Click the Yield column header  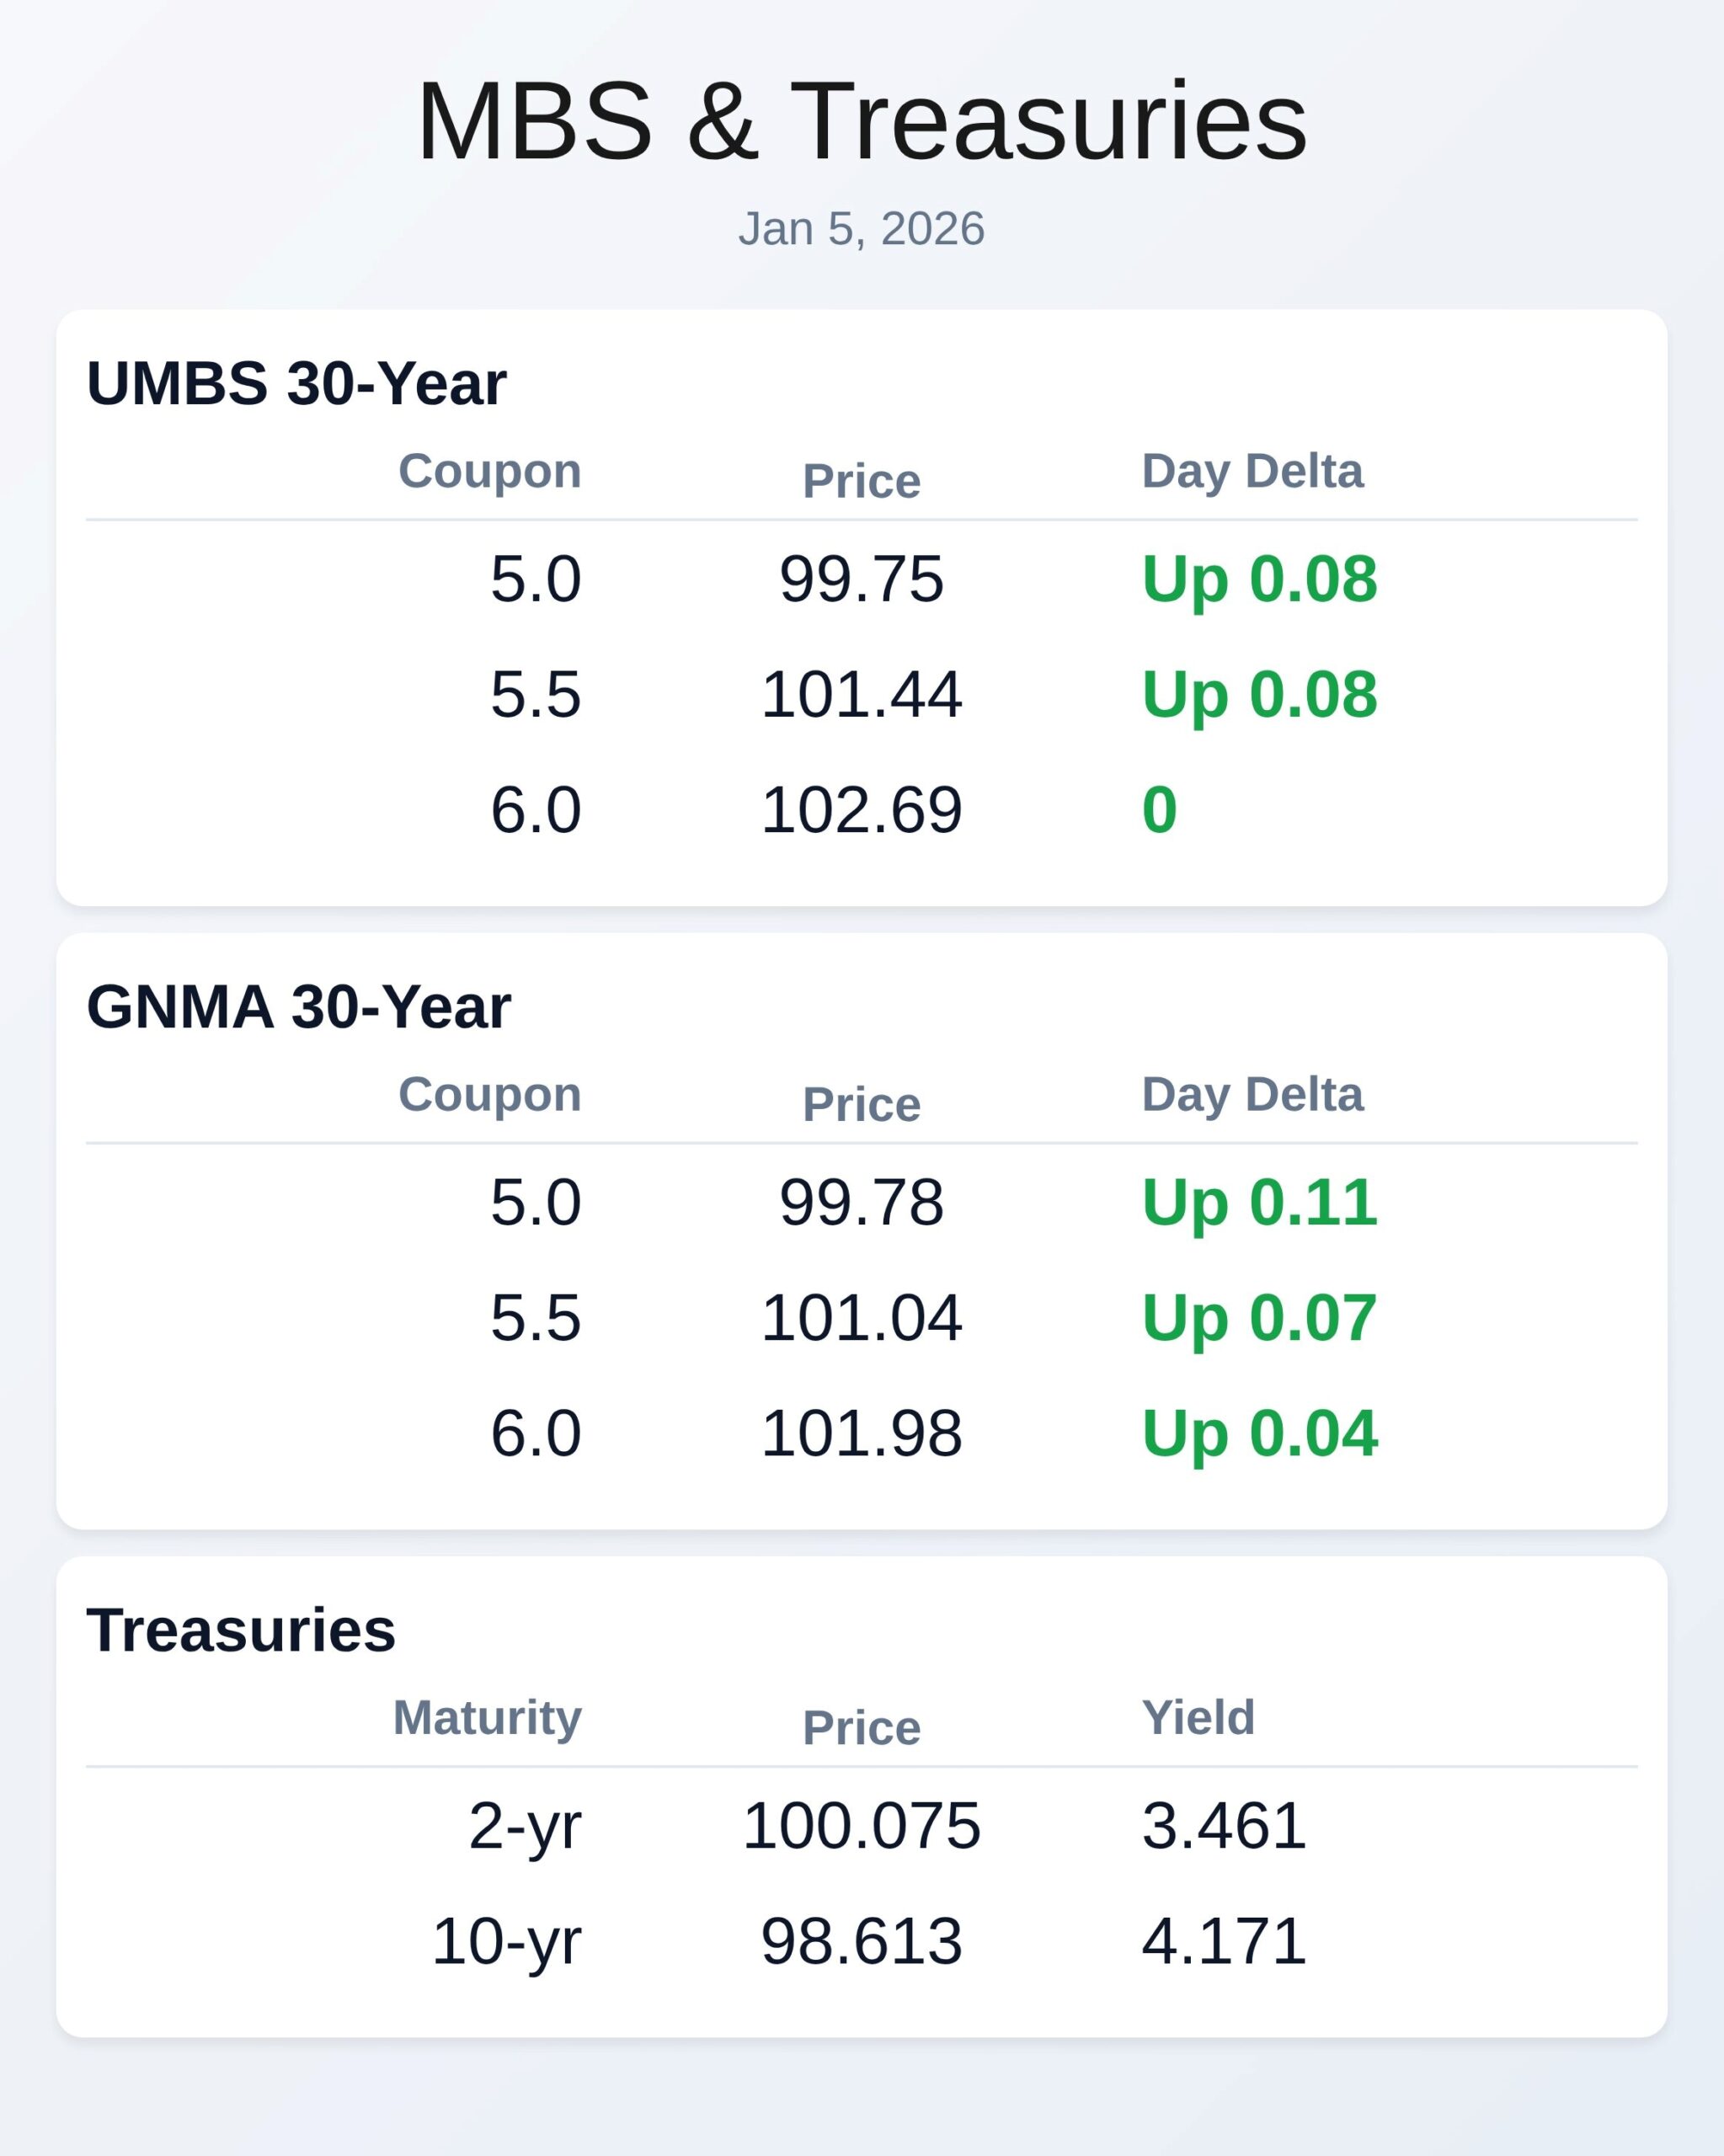(x=1198, y=1717)
